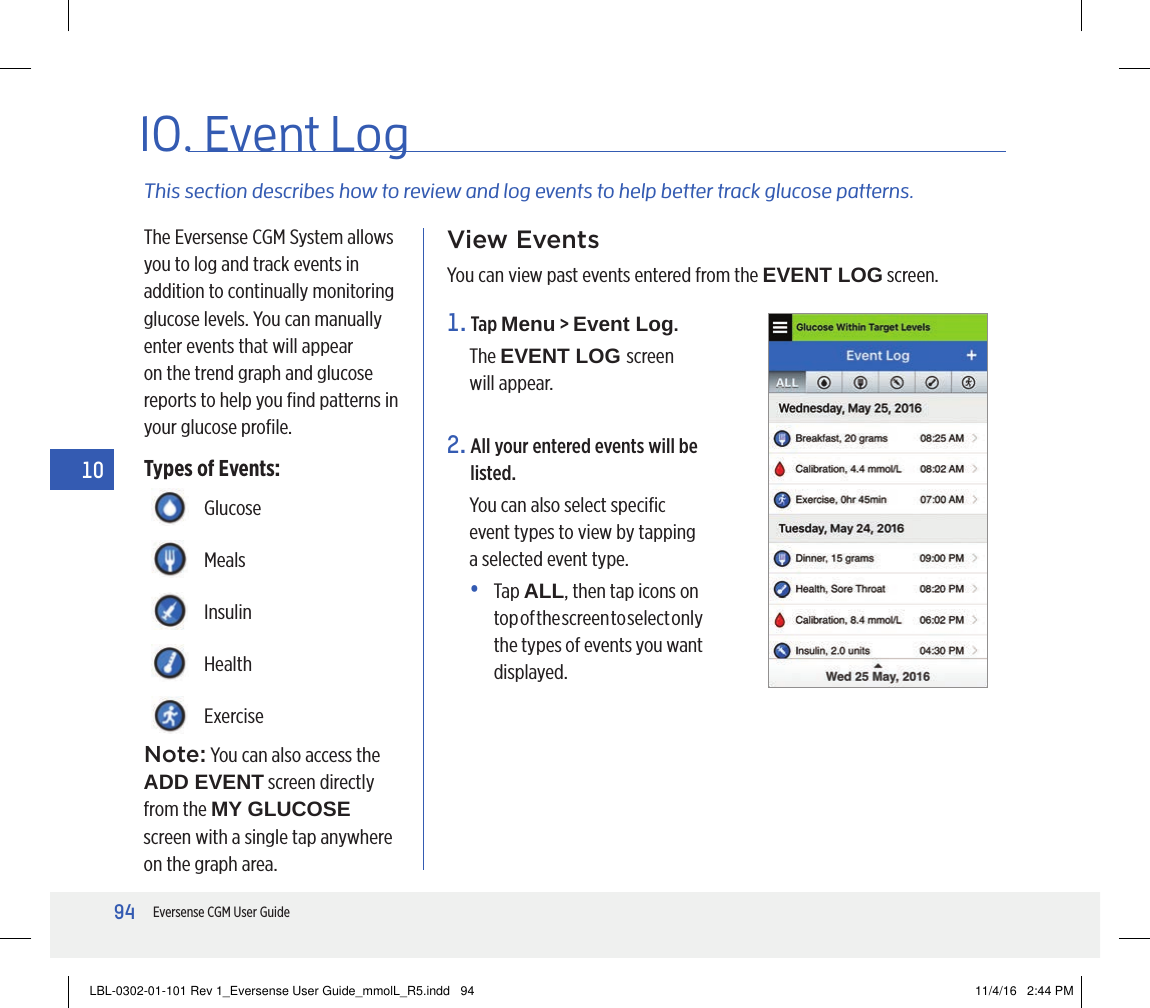Click the up arrow above Wed 25 May, 2016
Screen dimensions: 1150x1008
[x=878, y=664]
